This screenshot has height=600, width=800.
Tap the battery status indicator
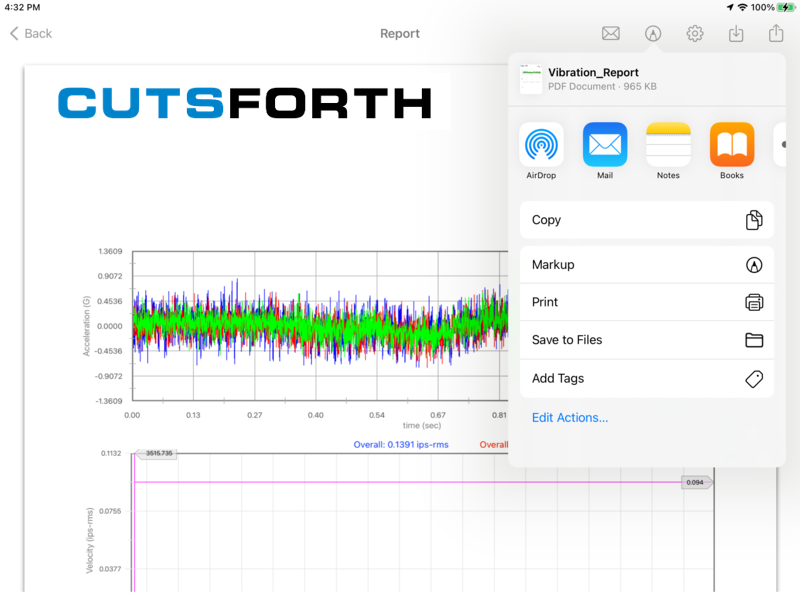point(786,7)
